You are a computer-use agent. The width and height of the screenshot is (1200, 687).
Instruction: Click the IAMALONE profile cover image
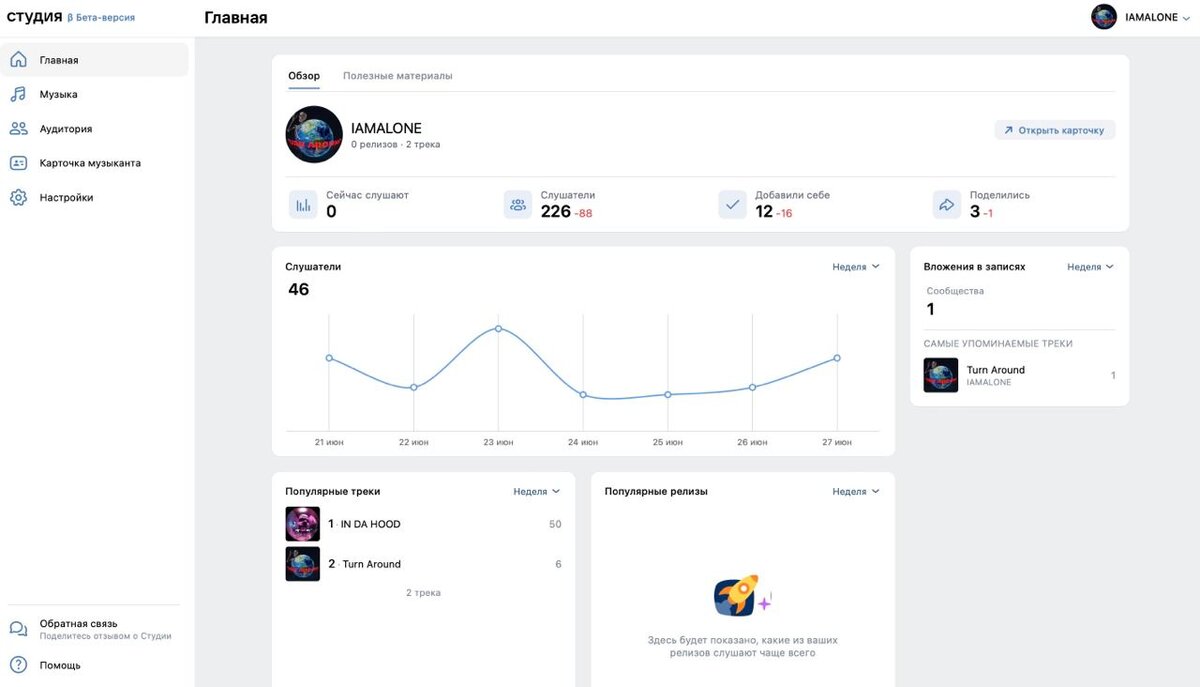coord(314,135)
